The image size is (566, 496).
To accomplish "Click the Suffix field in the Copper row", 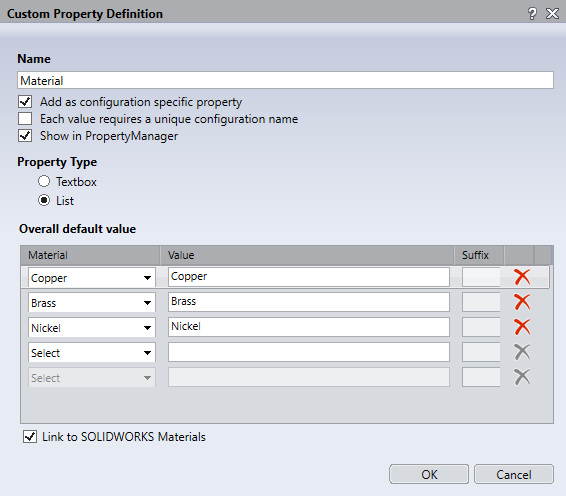I will pos(481,277).
